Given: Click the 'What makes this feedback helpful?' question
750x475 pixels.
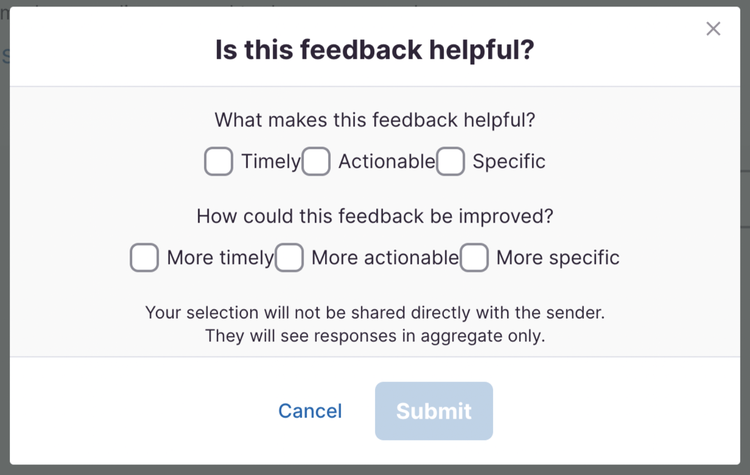Looking at the screenshot, I should click(375, 120).
